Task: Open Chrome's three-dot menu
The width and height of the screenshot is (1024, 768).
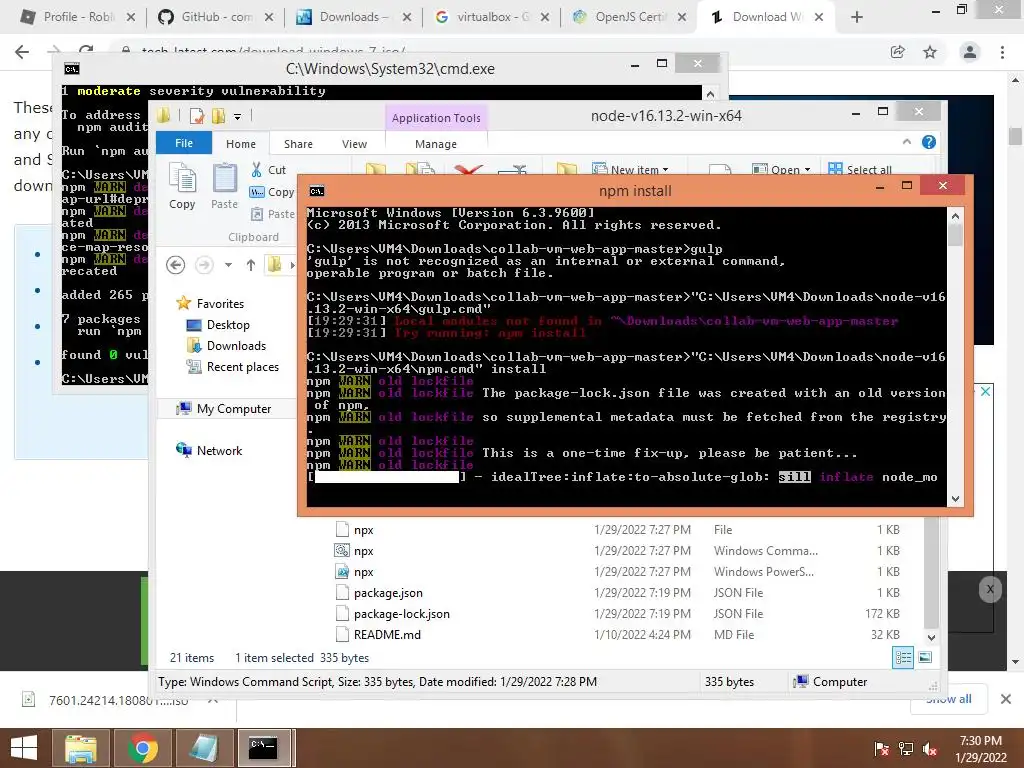Action: (x=1002, y=52)
